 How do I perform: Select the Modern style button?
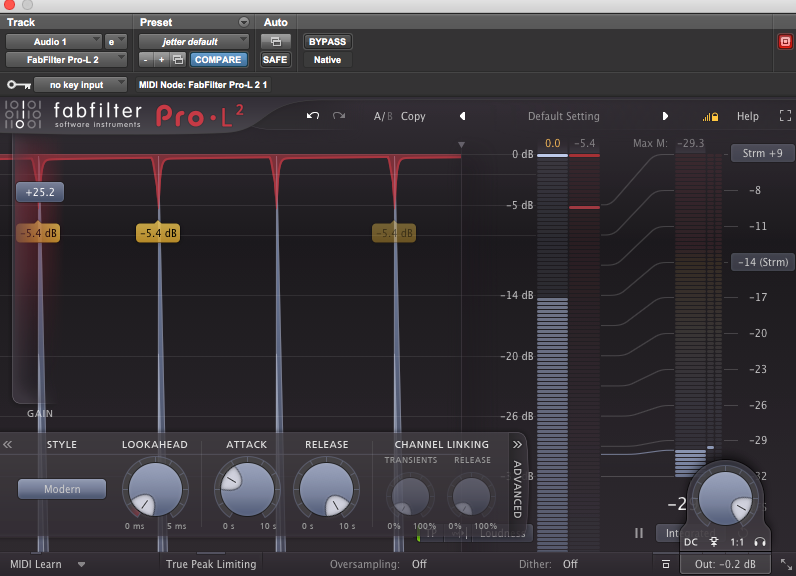pos(62,489)
